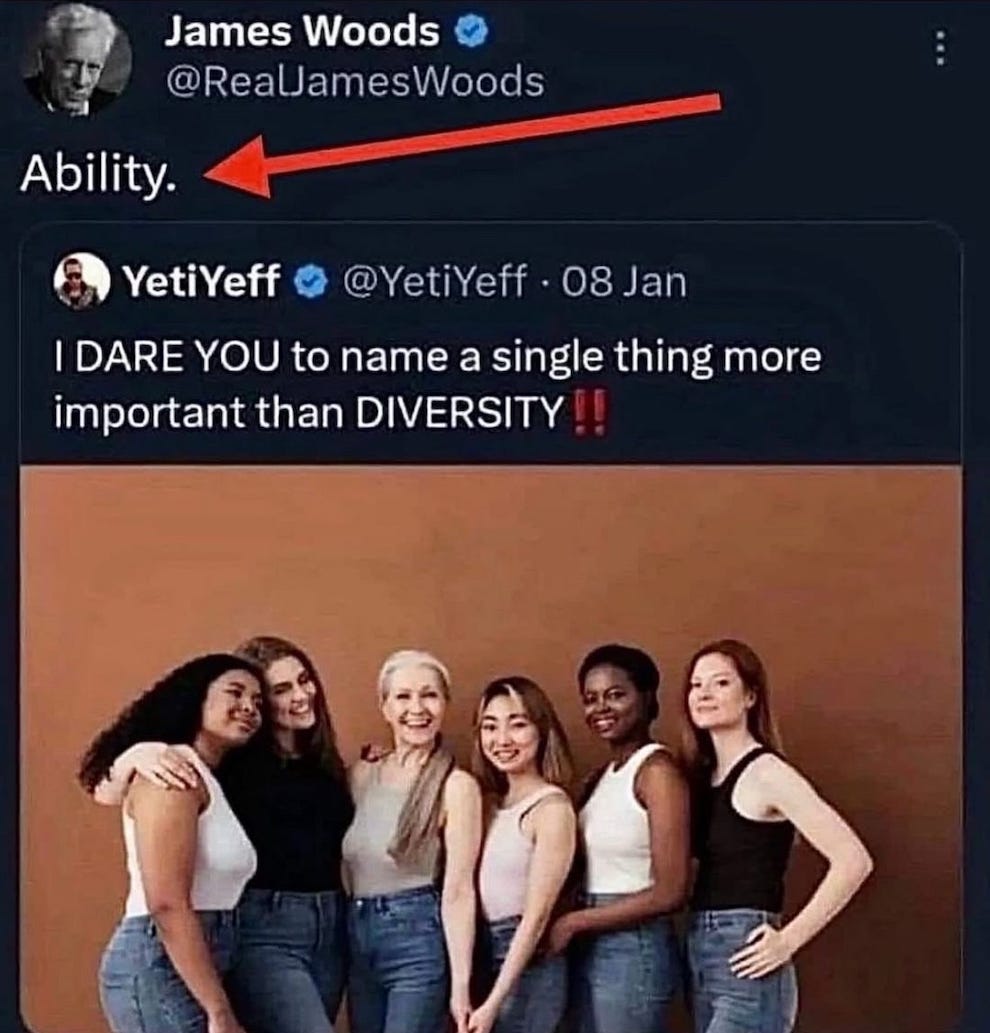
Task: Expand the group photo attachment
Action: click(491, 749)
